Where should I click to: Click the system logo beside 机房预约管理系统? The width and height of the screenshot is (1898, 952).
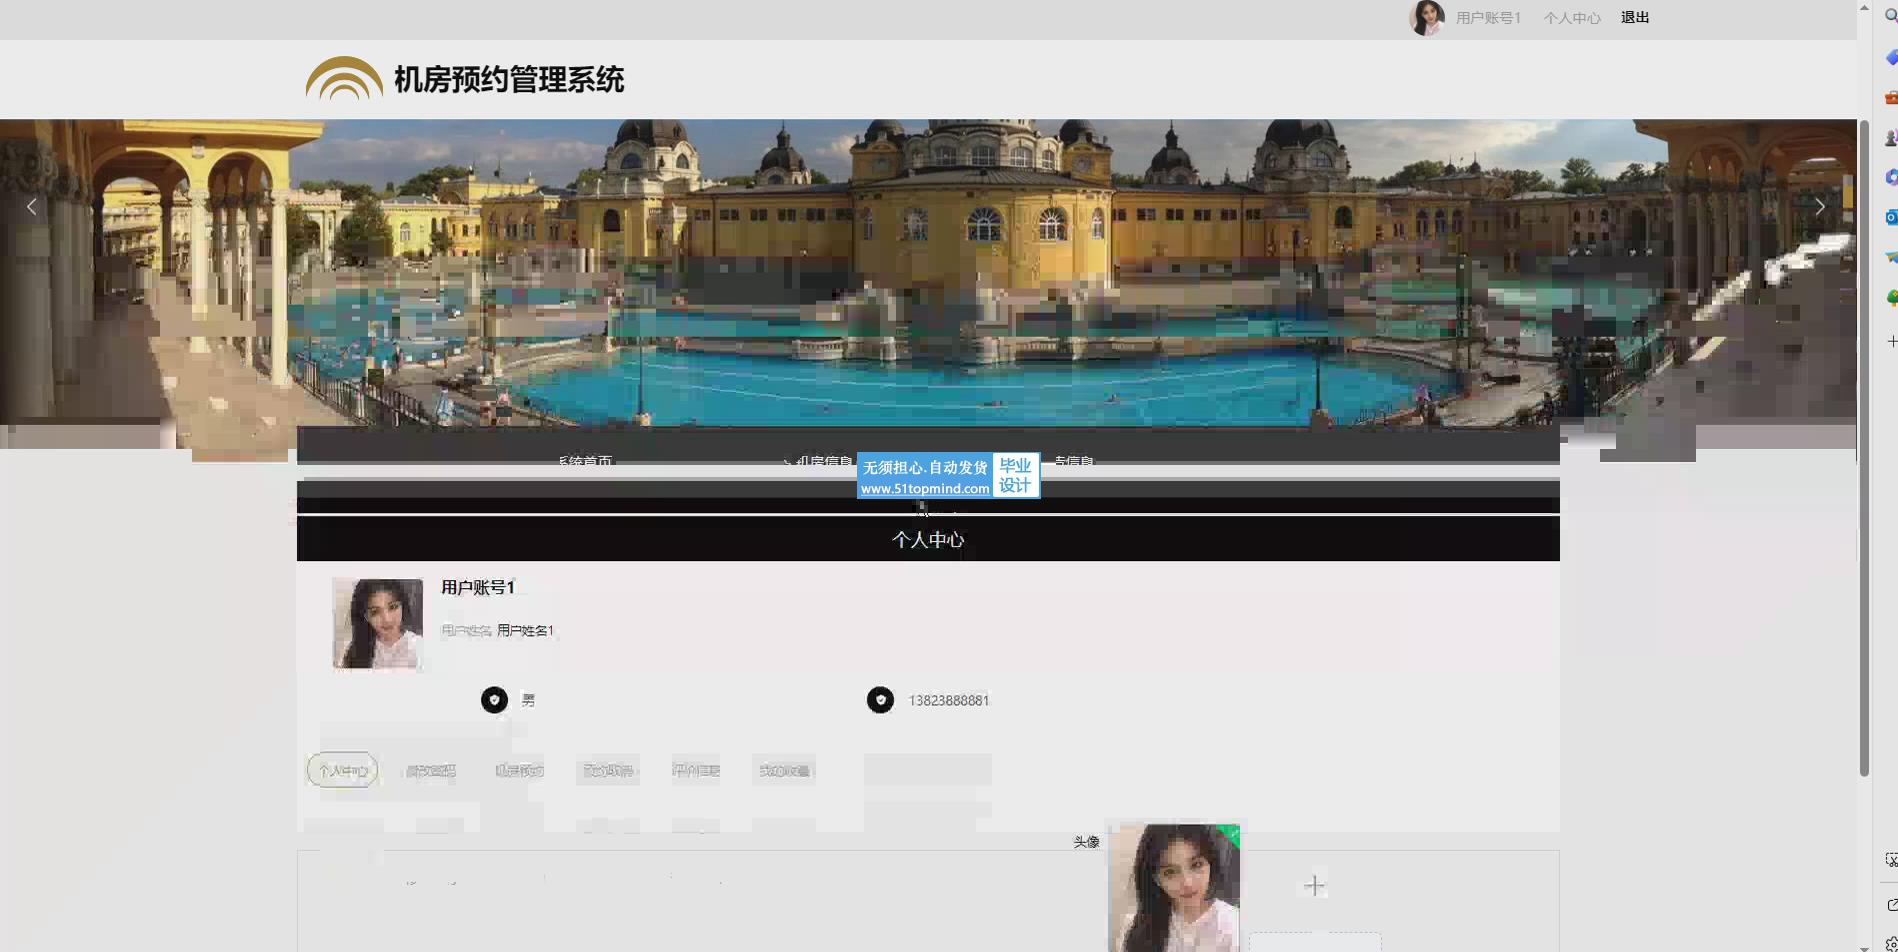pyautogui.click(x=344, y=79)
